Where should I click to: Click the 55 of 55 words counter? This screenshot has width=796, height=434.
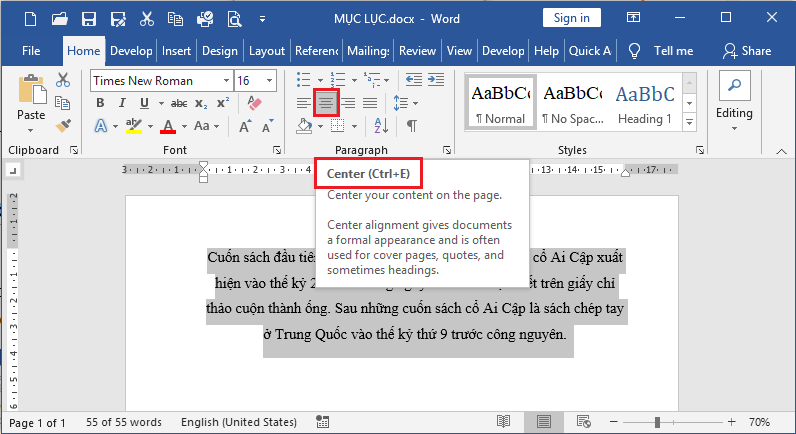point(124,422)
